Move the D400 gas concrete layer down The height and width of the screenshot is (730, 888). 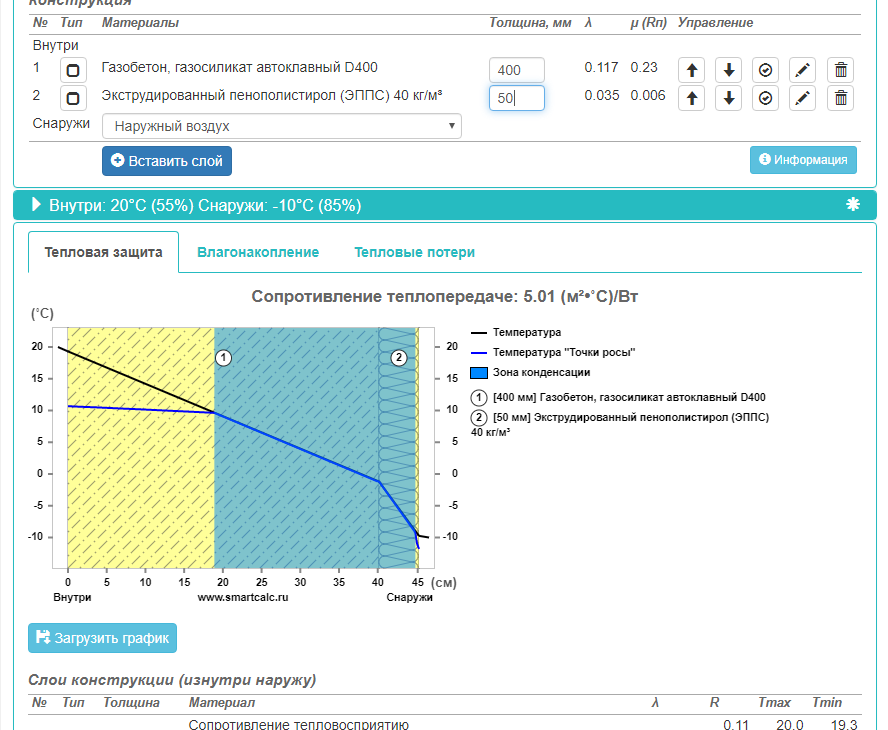pos(729,70)
